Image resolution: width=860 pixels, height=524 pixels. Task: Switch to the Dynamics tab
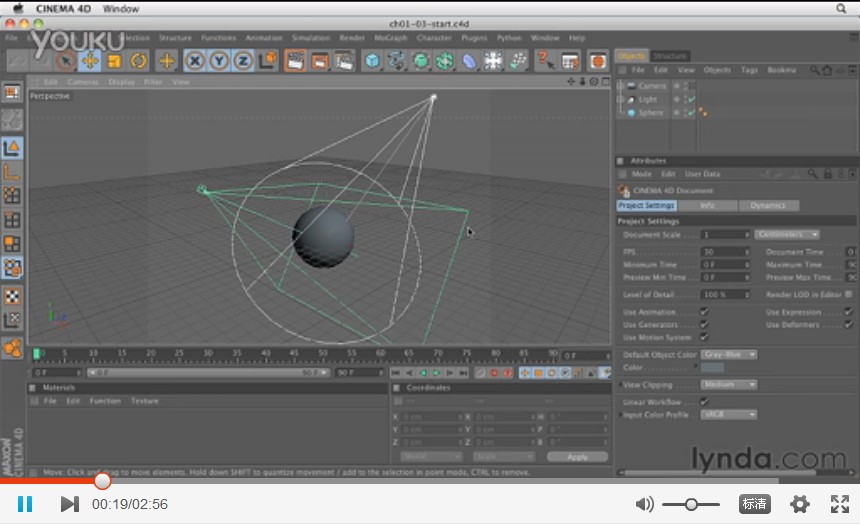click(x=768, y=205)
